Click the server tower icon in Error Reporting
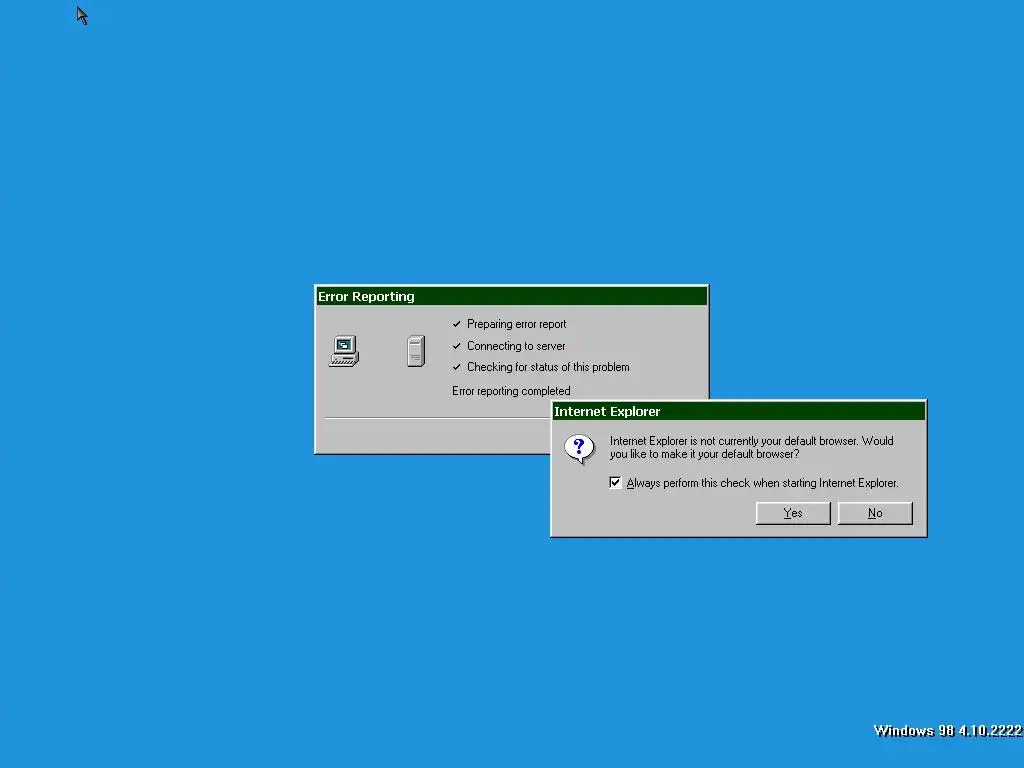The height and width of the screenshot is (768, 1024). coord(416,351)
